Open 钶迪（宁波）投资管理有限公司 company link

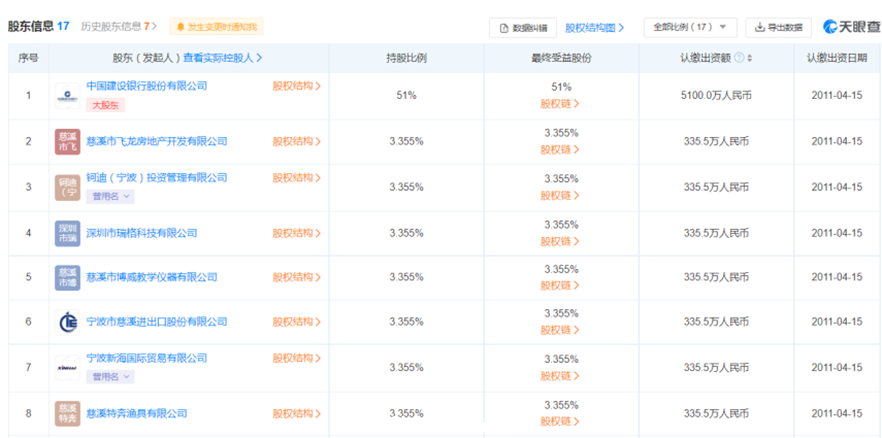click(157, 178)
